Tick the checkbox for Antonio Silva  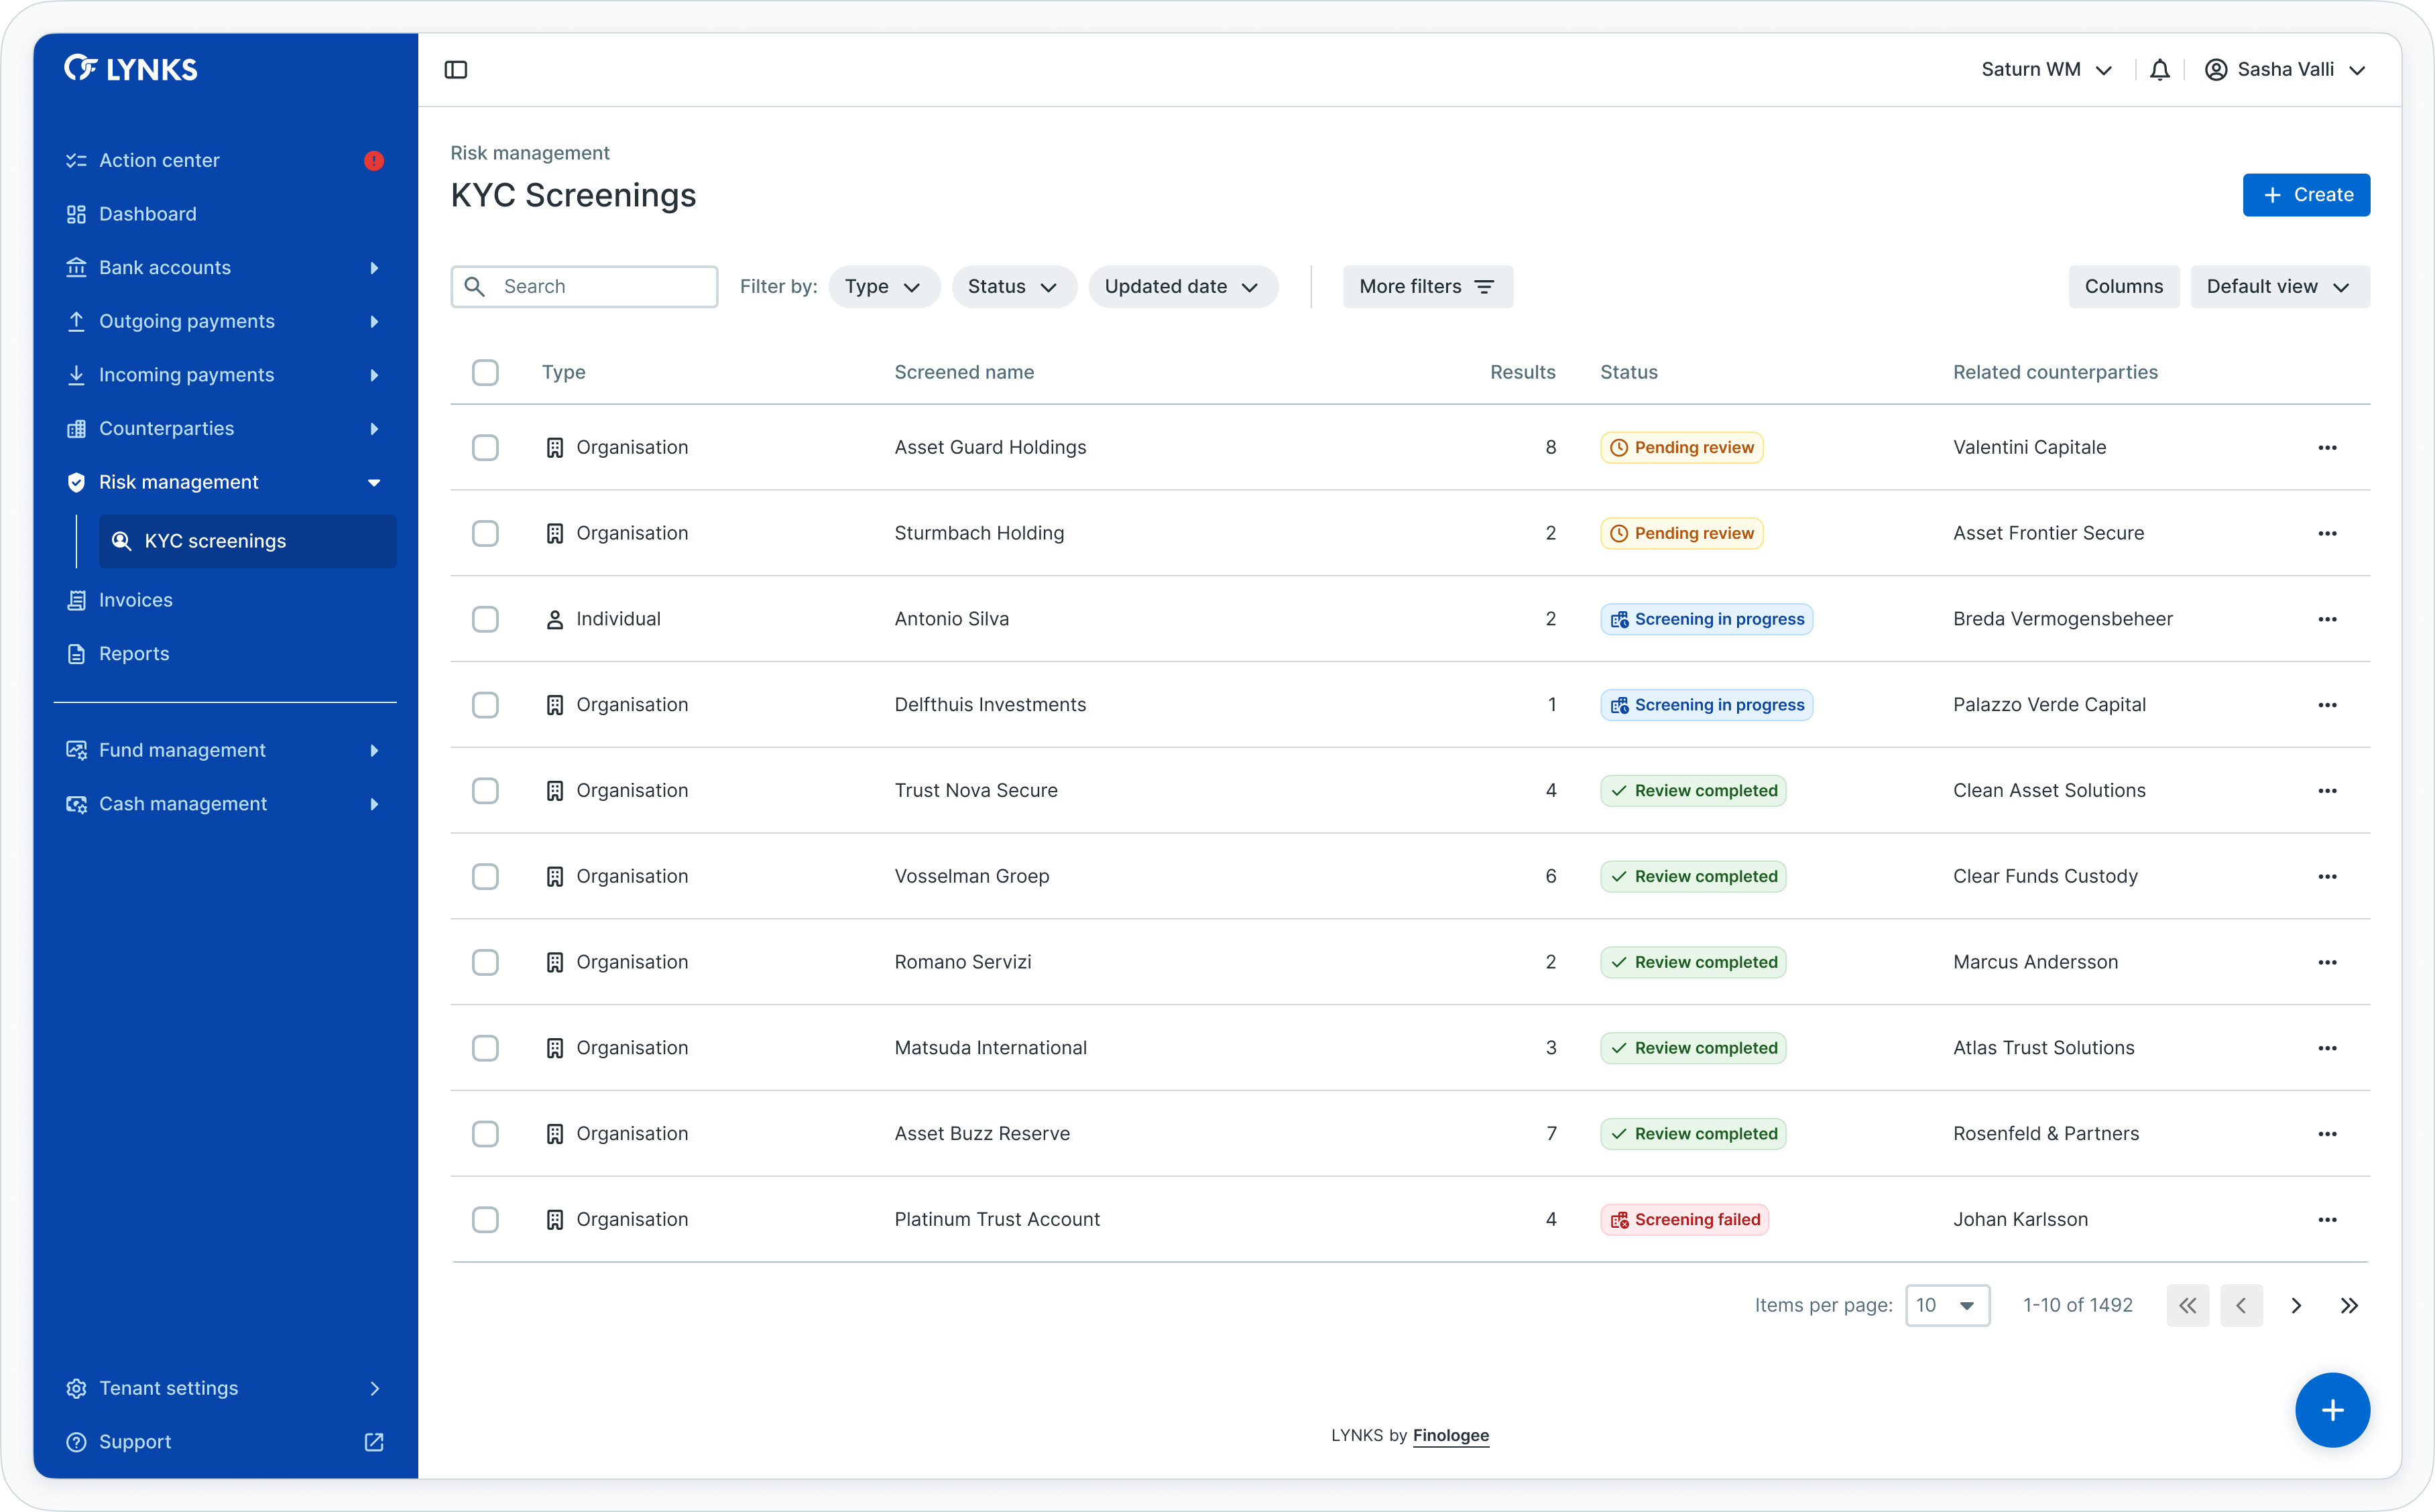tap(485, 619)
